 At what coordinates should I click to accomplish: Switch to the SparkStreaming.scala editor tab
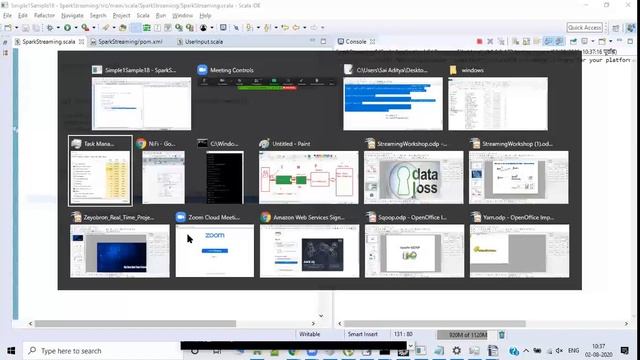(49, 42)
